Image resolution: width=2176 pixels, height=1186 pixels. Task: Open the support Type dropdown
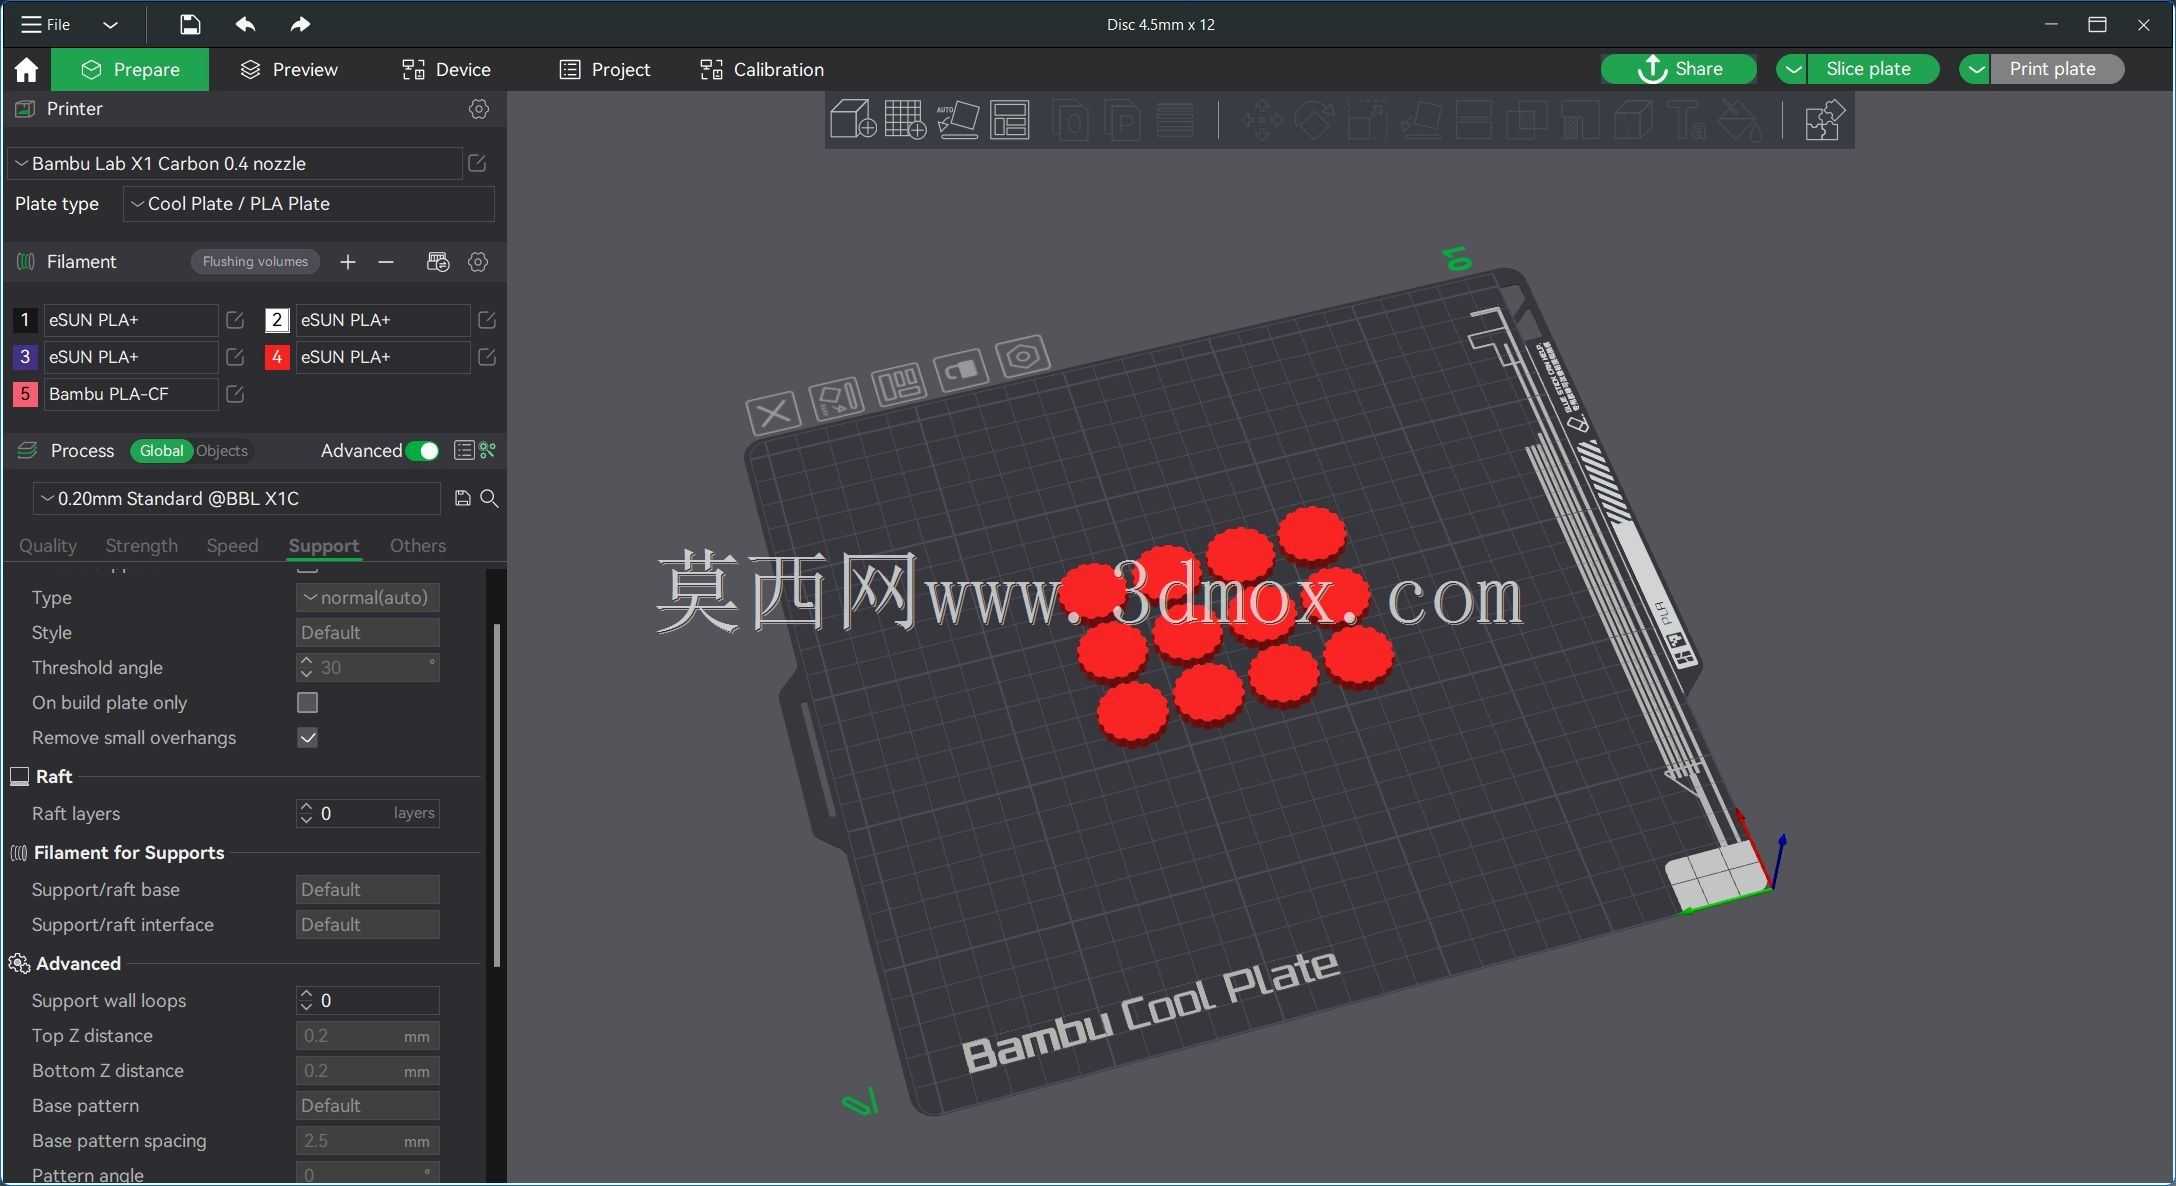click(368, 597)
